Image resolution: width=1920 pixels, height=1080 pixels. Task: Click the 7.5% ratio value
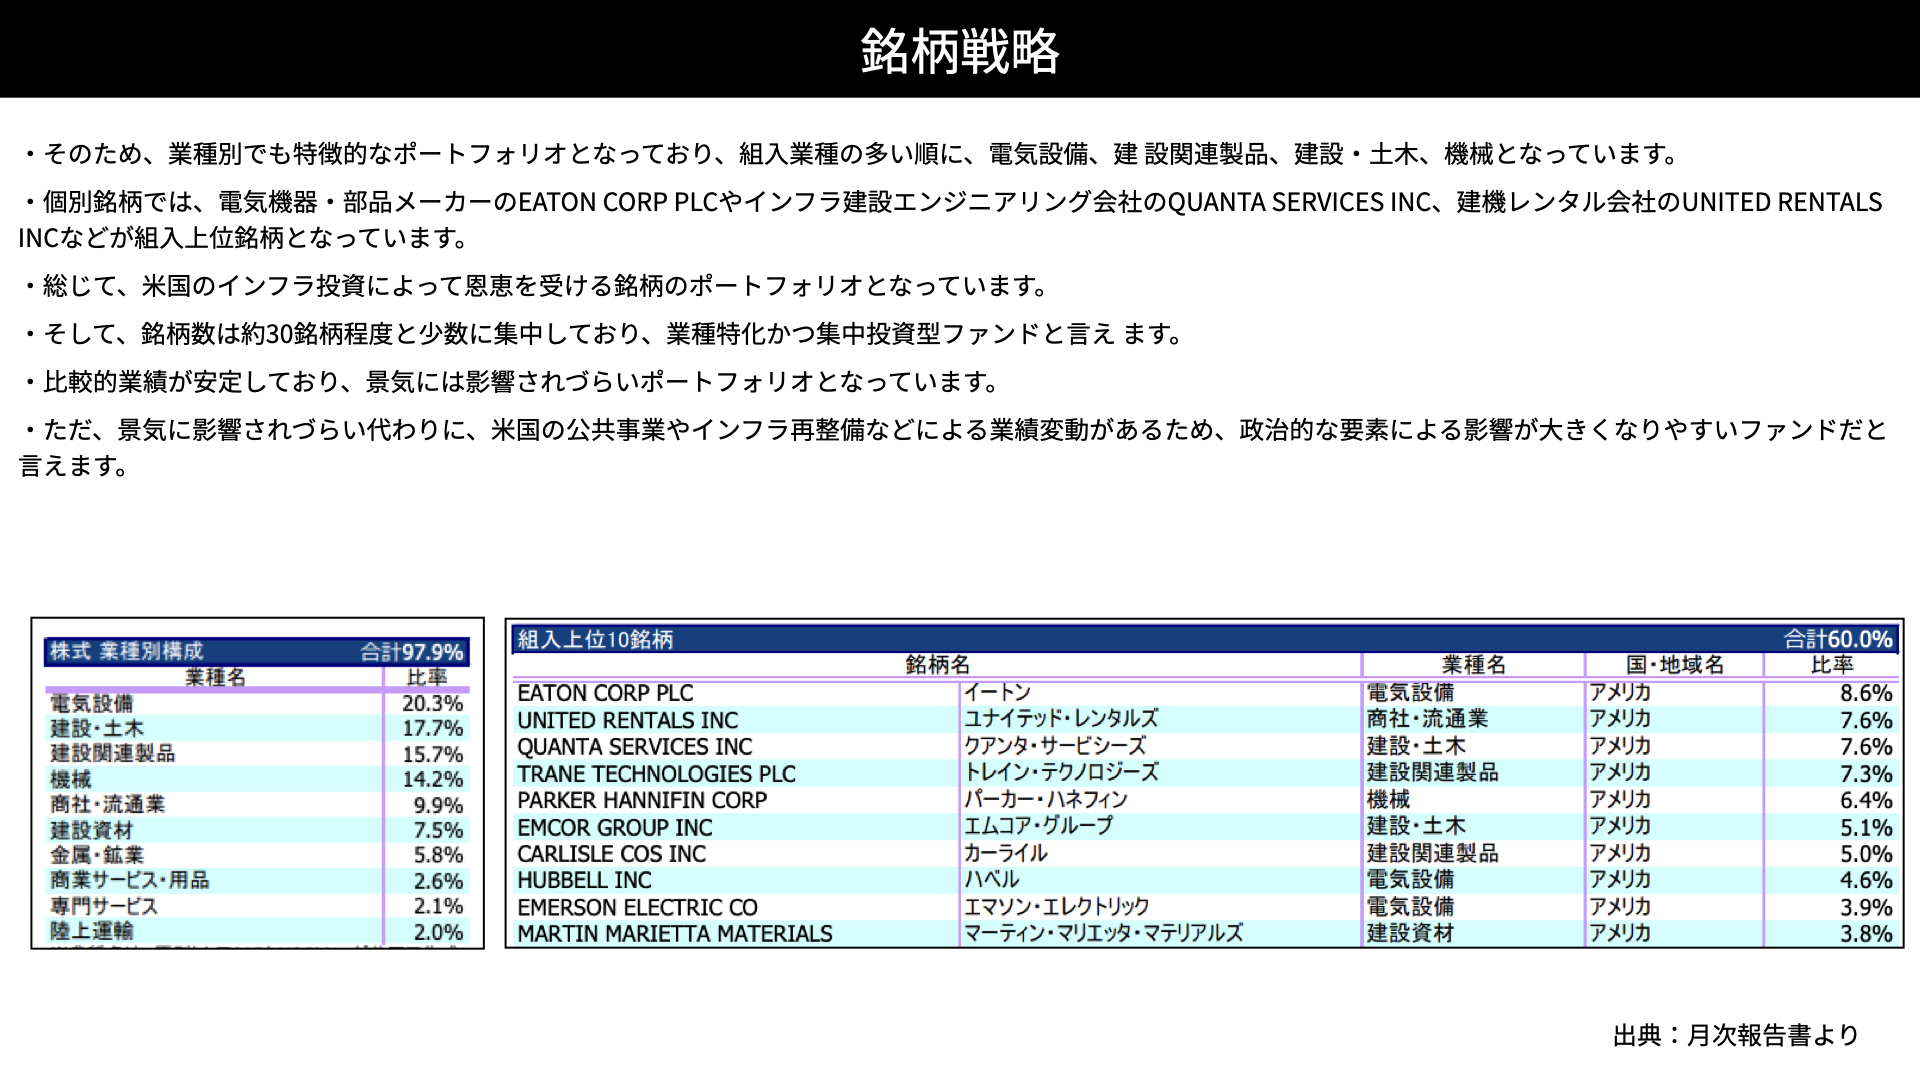tap(438, 830)
